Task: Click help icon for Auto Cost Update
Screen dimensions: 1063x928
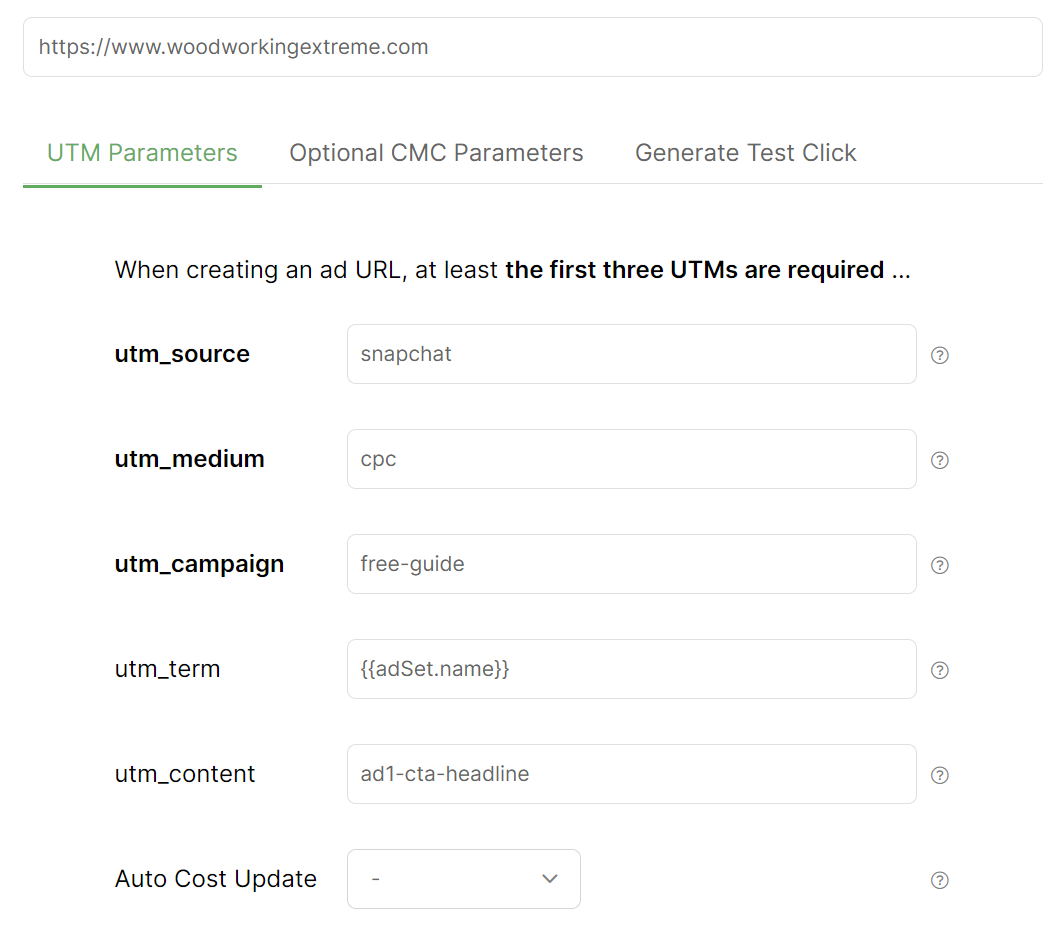Action: coord(939,880)
